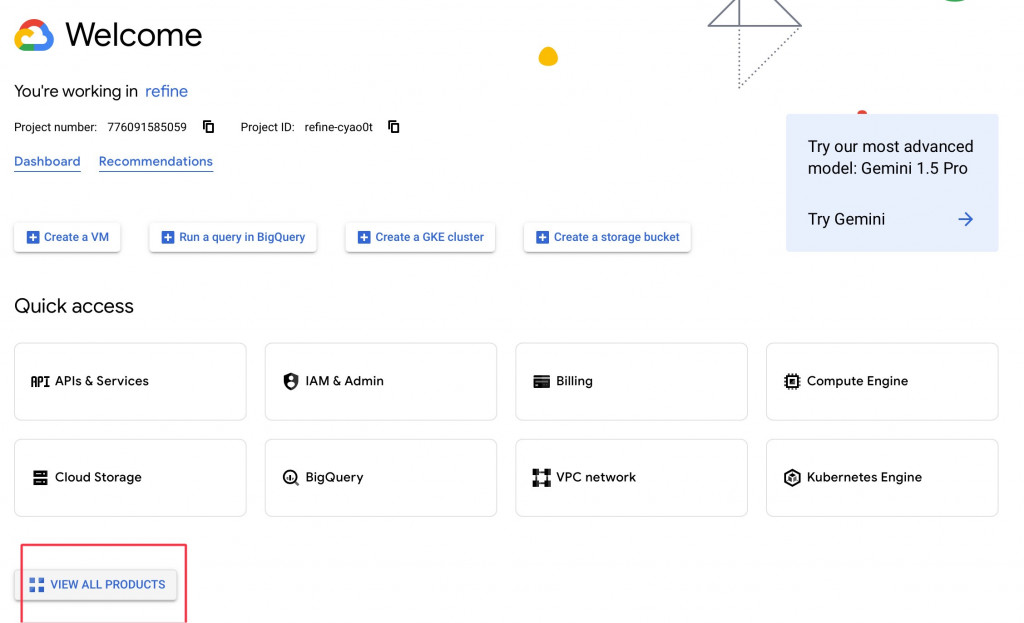The image size is (1024, 623).
Task: Click the Cloud Storage icon
Action: [x=40, y=478]
